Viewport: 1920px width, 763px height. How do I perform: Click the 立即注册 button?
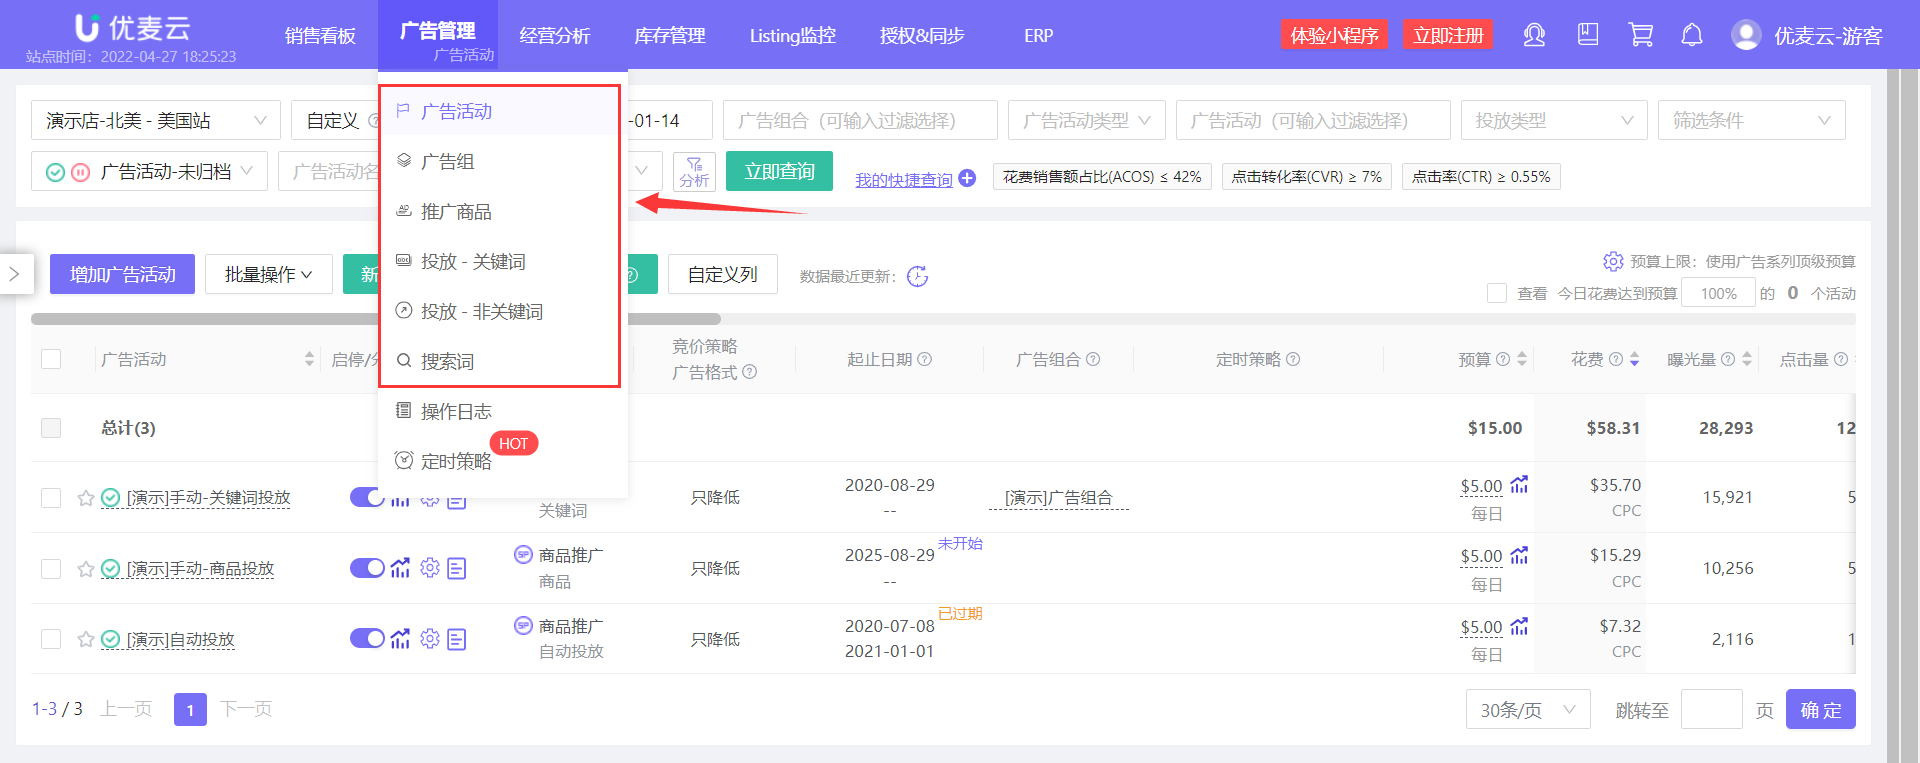(x=1448, y=35)
